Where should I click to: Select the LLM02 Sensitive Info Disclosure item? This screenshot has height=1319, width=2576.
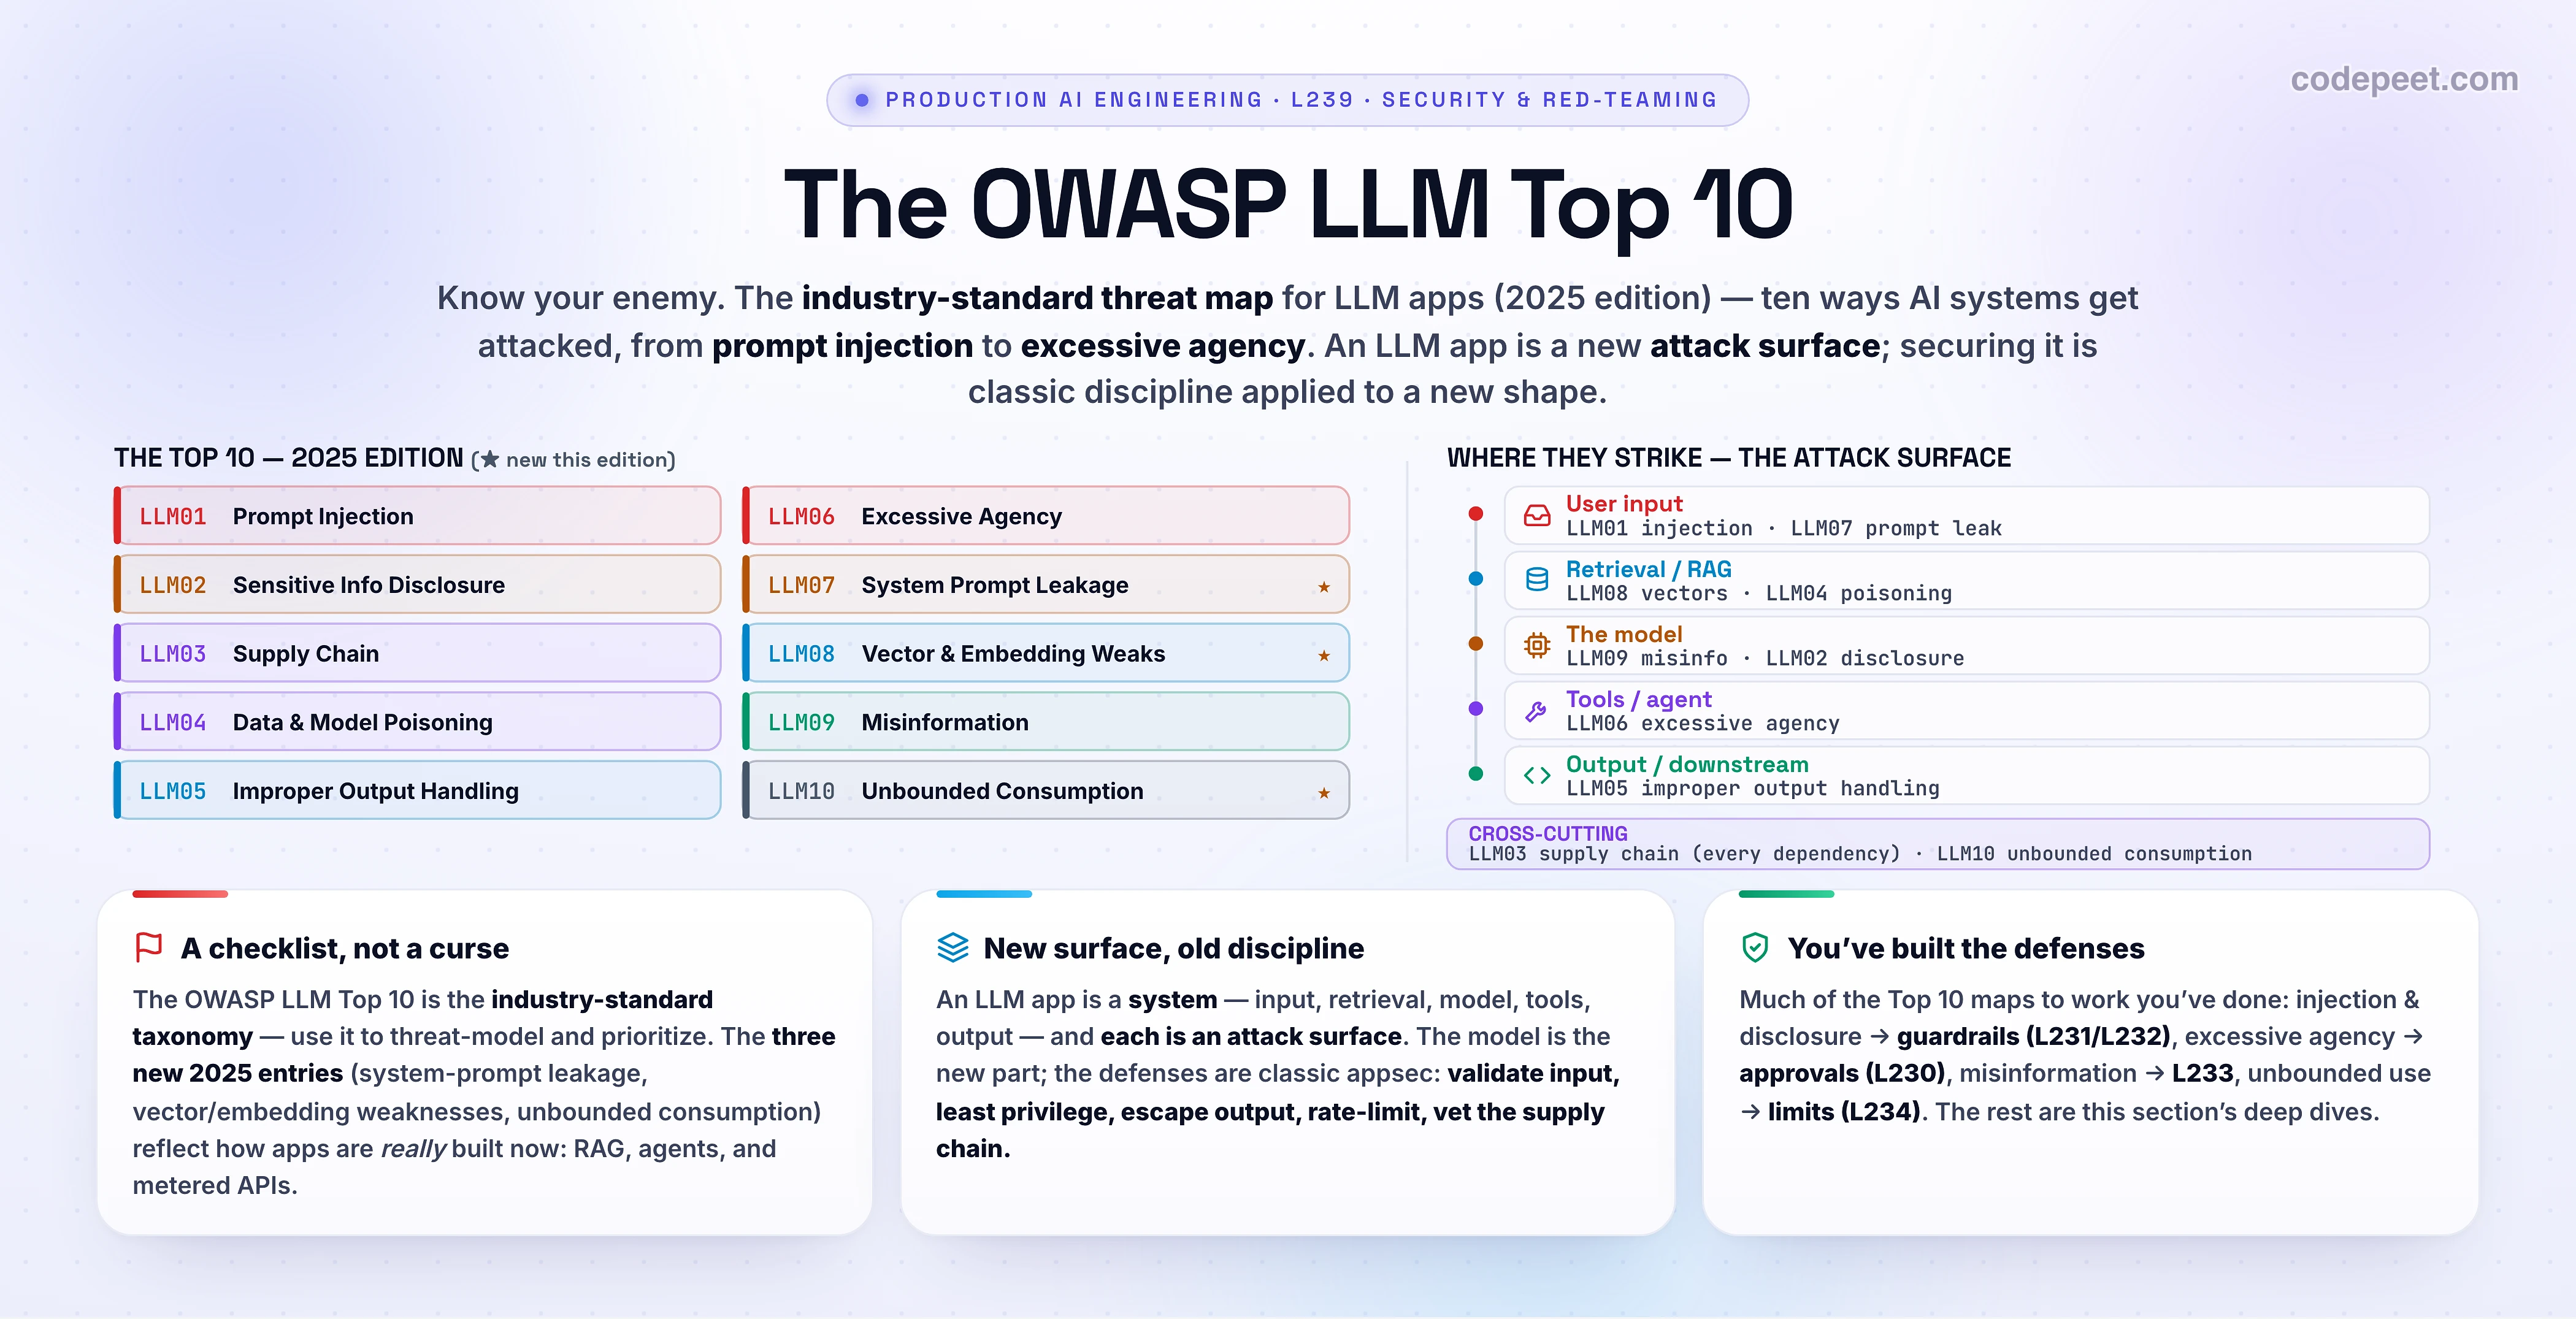point(417,585)
